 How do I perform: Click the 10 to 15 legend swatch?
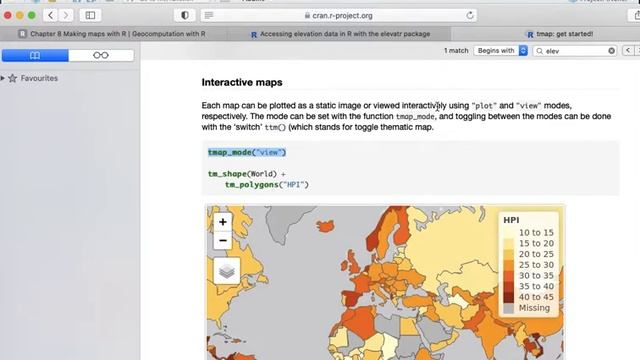509,233
